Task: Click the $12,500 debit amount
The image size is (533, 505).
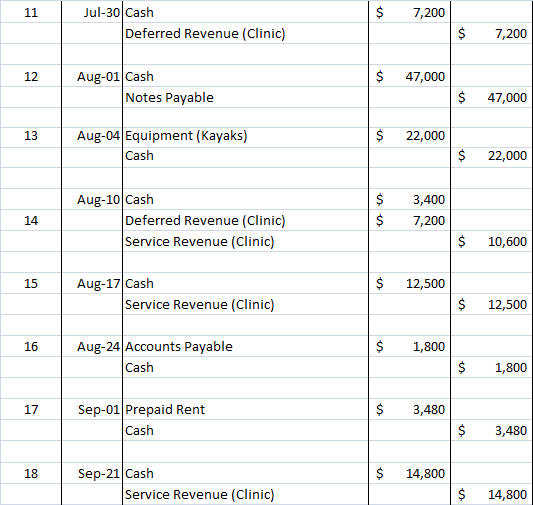Action: pyautogui.click(x=410, y=283)
